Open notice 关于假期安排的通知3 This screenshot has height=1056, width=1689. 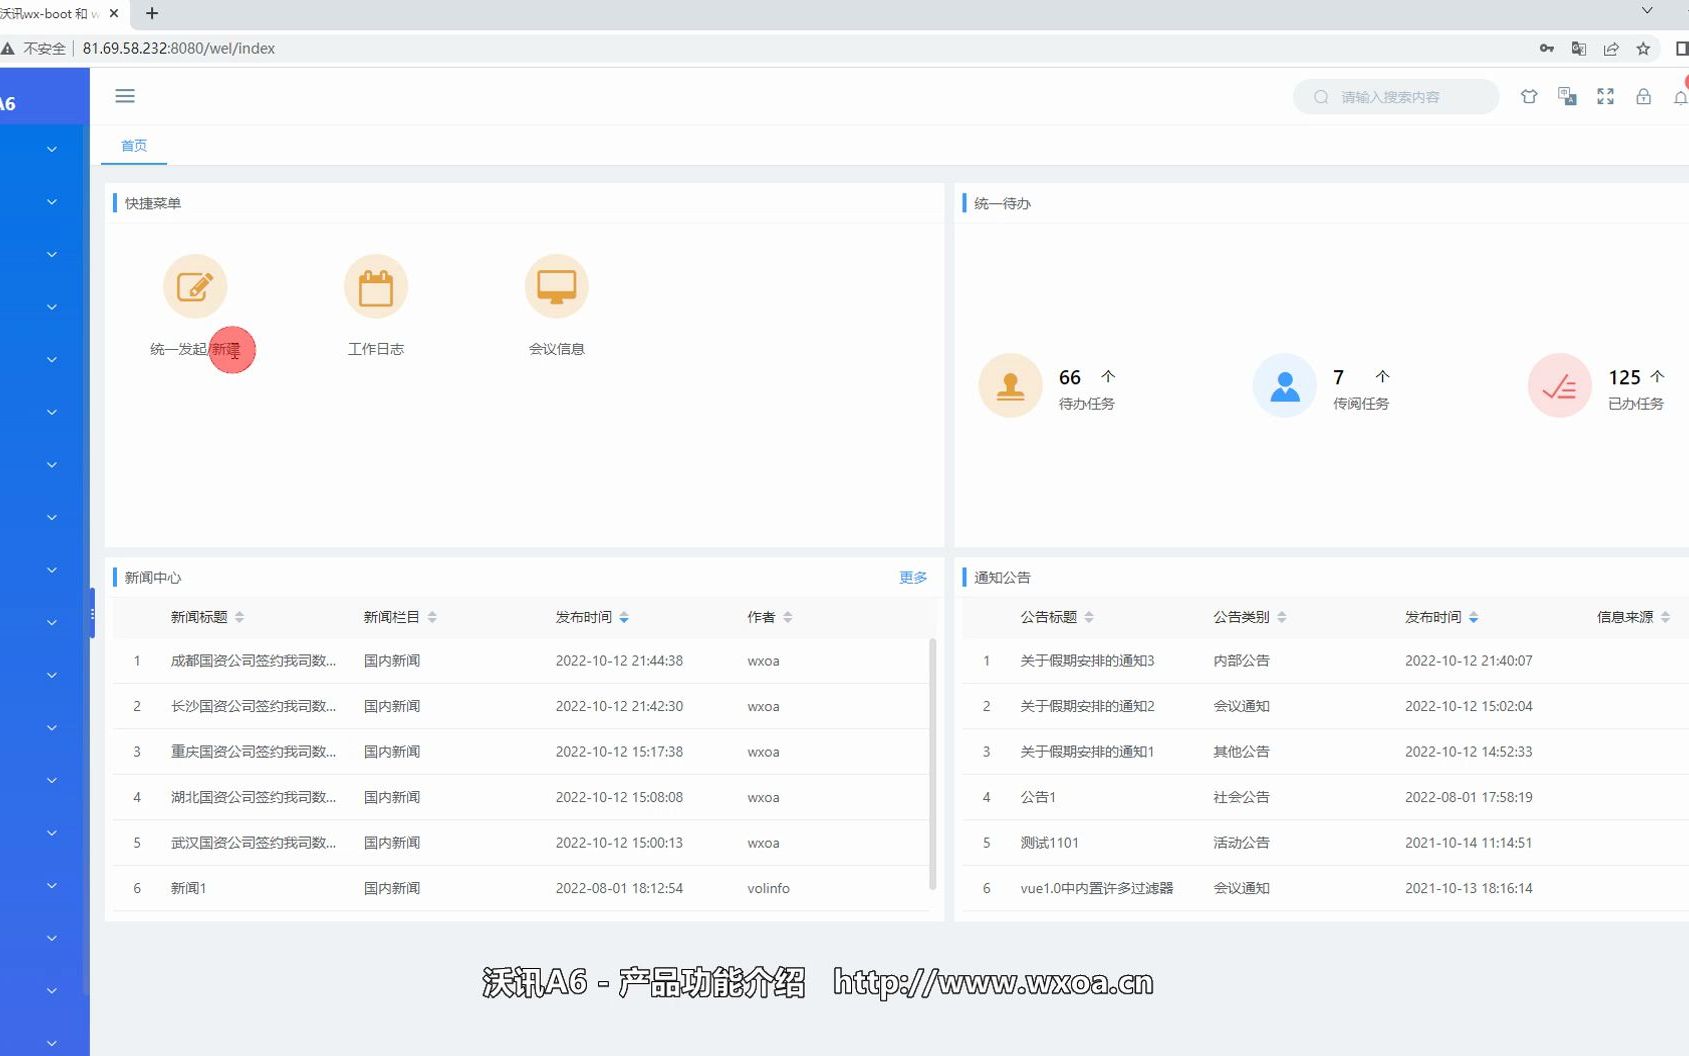(1087, 661)
